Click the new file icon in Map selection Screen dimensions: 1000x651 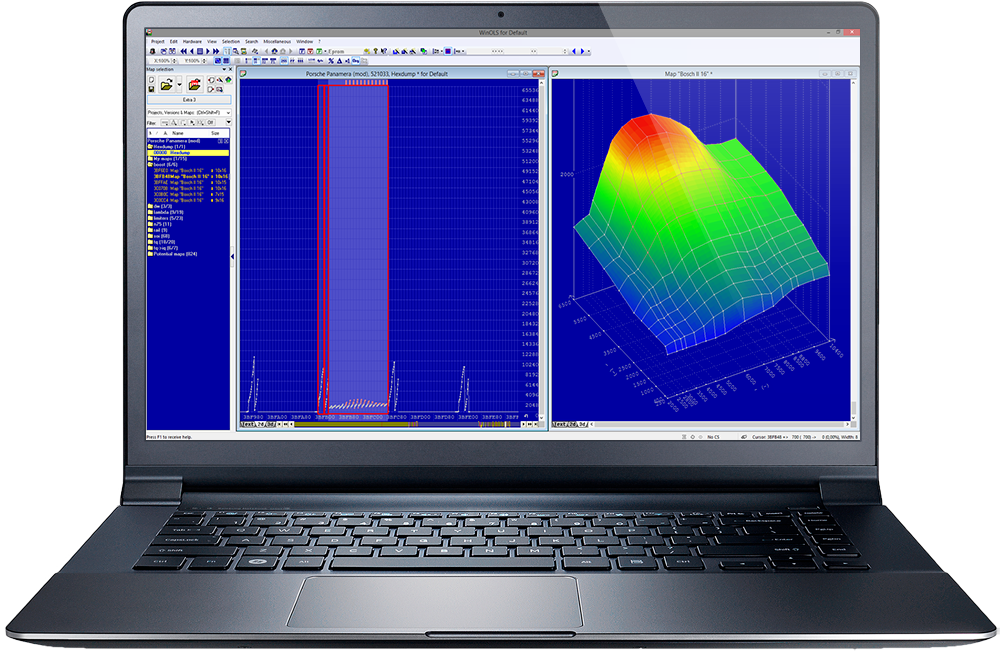click(151, 79)
